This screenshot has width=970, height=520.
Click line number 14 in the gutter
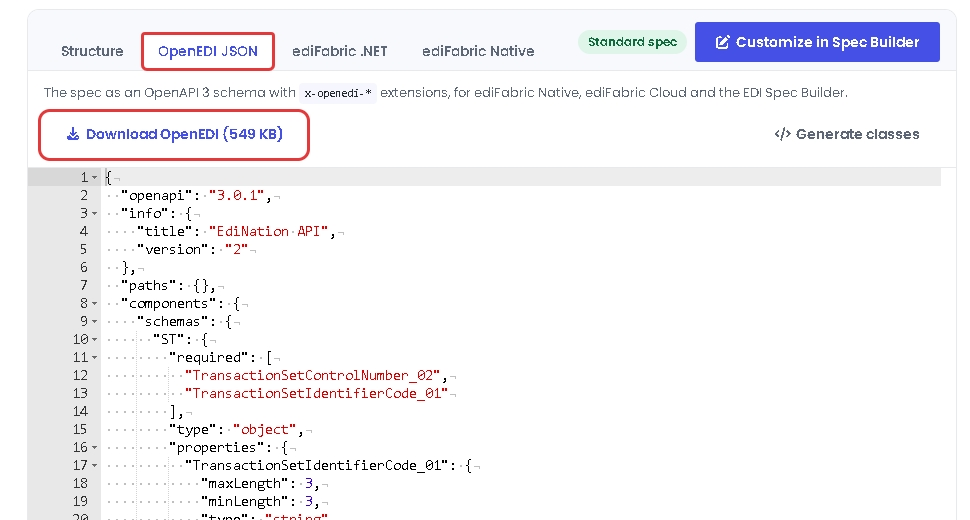80,411
